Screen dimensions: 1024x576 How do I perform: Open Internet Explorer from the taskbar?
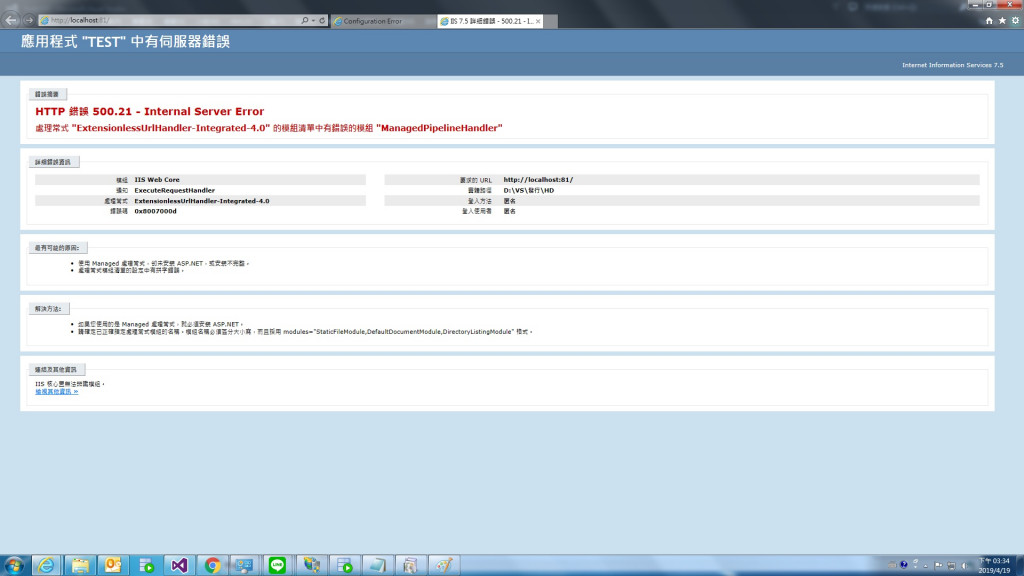46,565
